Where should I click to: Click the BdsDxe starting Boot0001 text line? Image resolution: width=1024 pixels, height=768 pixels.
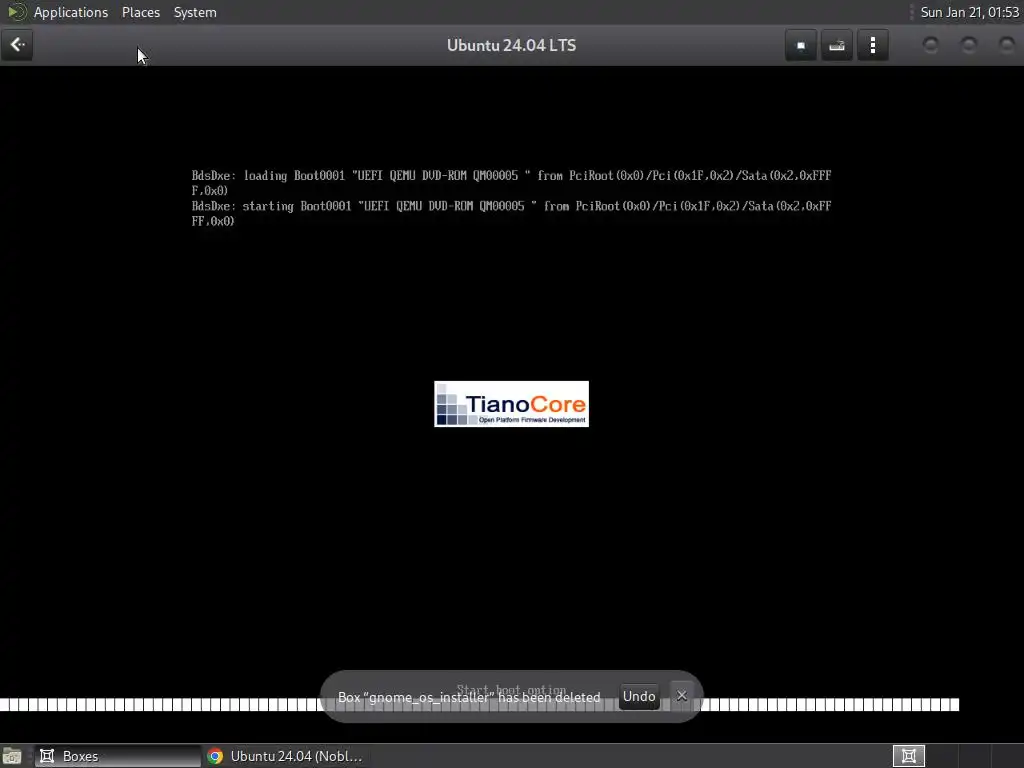(511, 214)
